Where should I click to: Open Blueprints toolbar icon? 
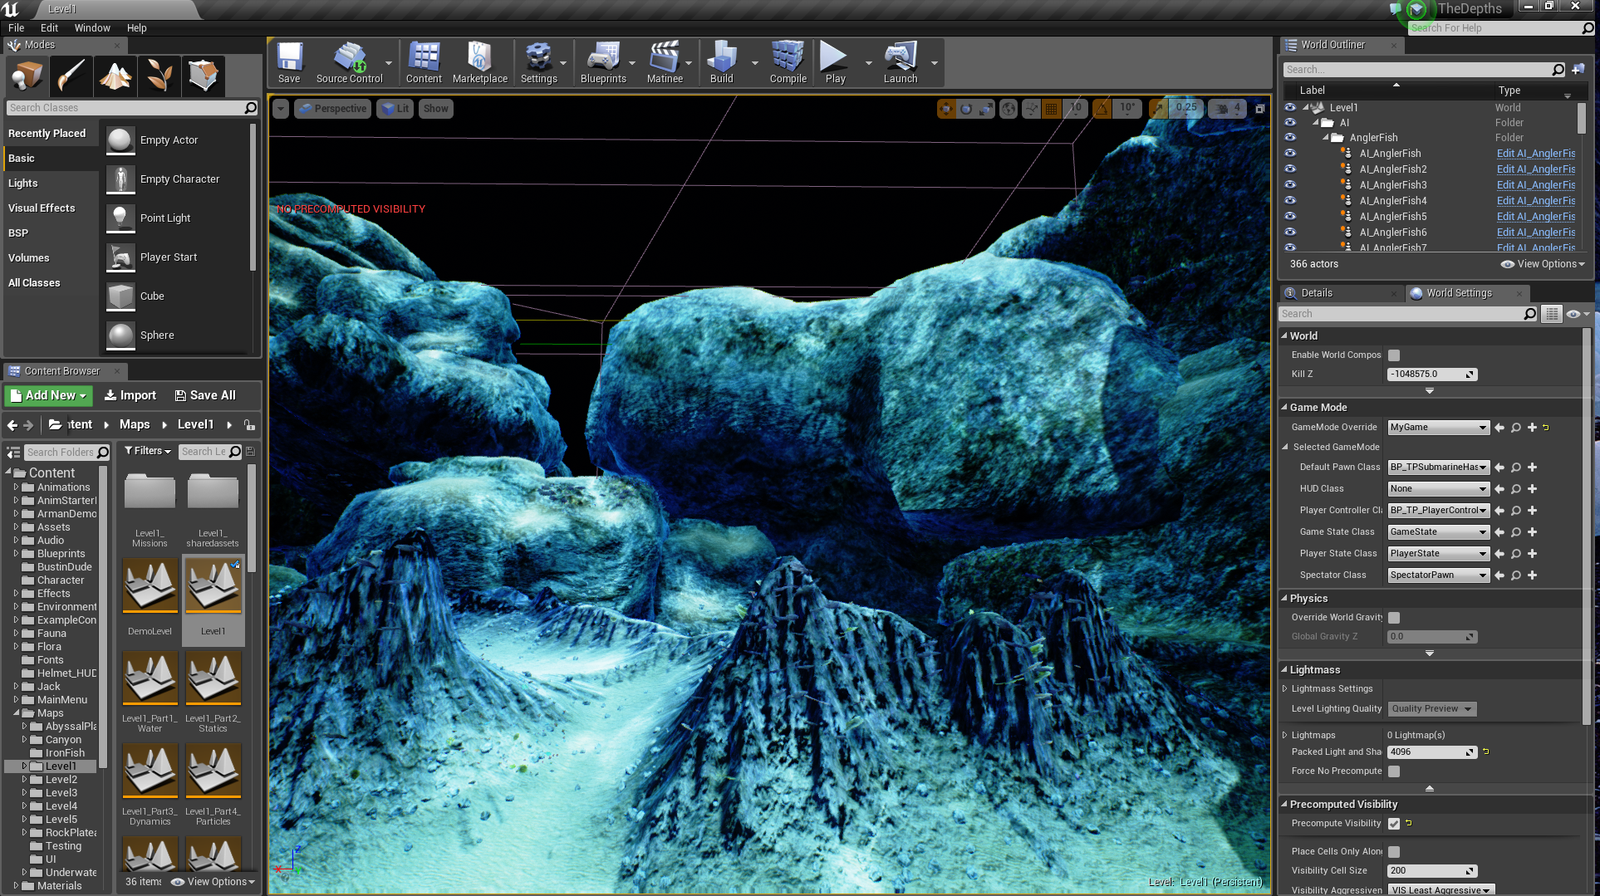pyautogui.click(x=603, y=62)
